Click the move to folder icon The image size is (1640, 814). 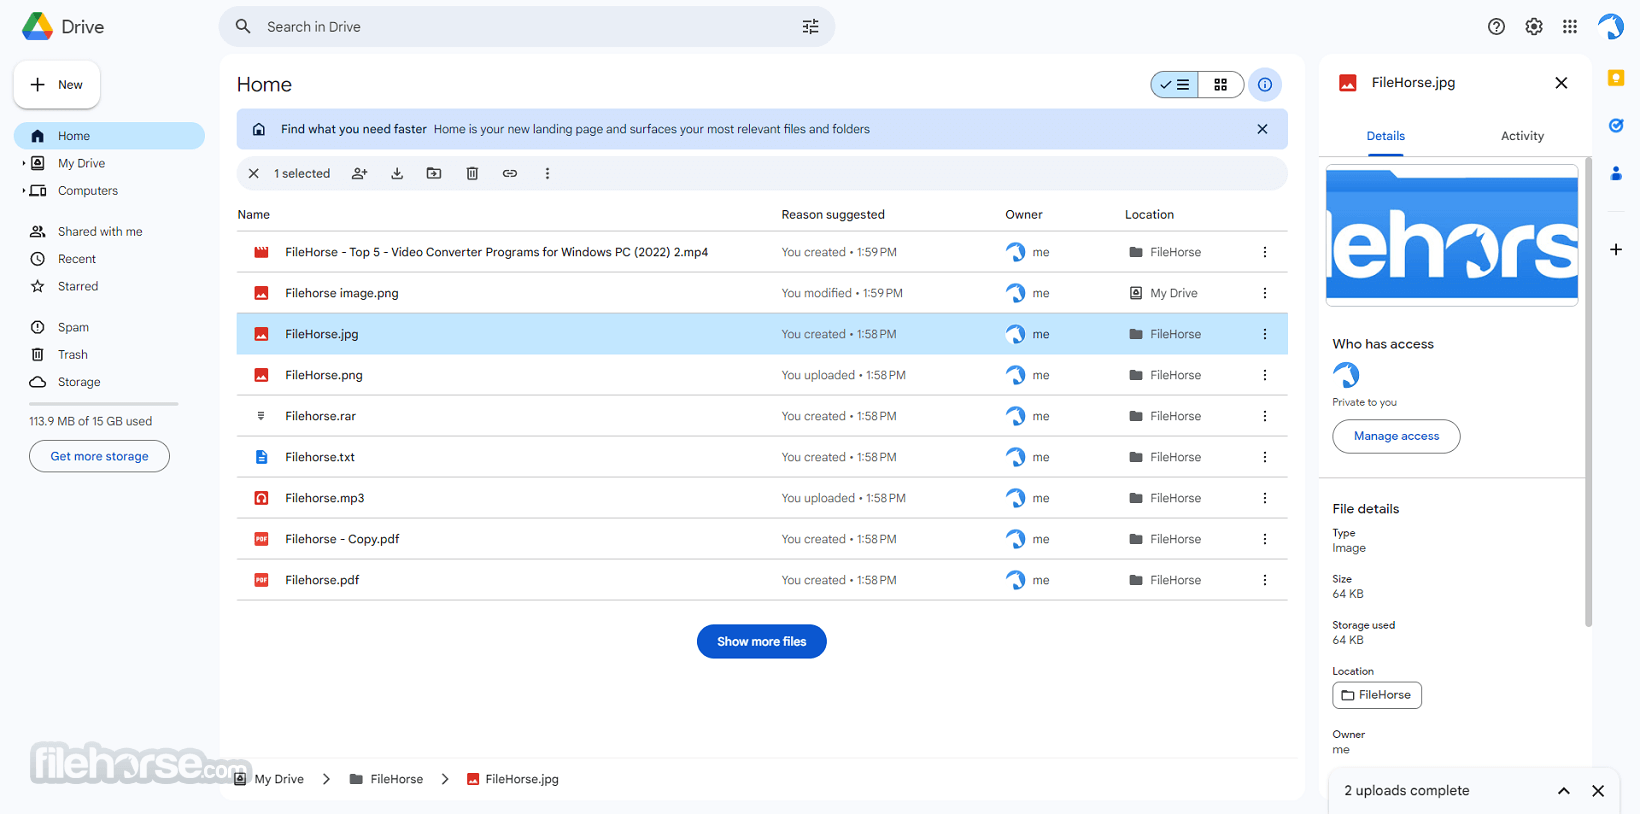[434, 173]
